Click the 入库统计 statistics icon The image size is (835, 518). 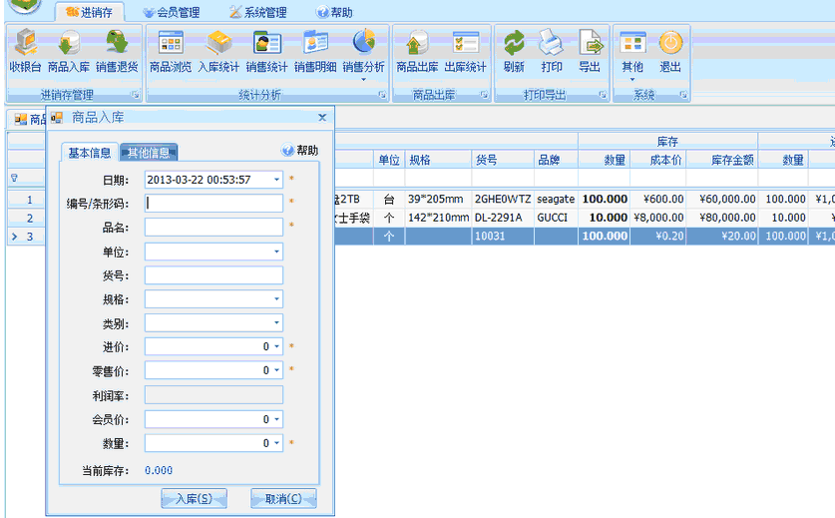coord(218,50)
